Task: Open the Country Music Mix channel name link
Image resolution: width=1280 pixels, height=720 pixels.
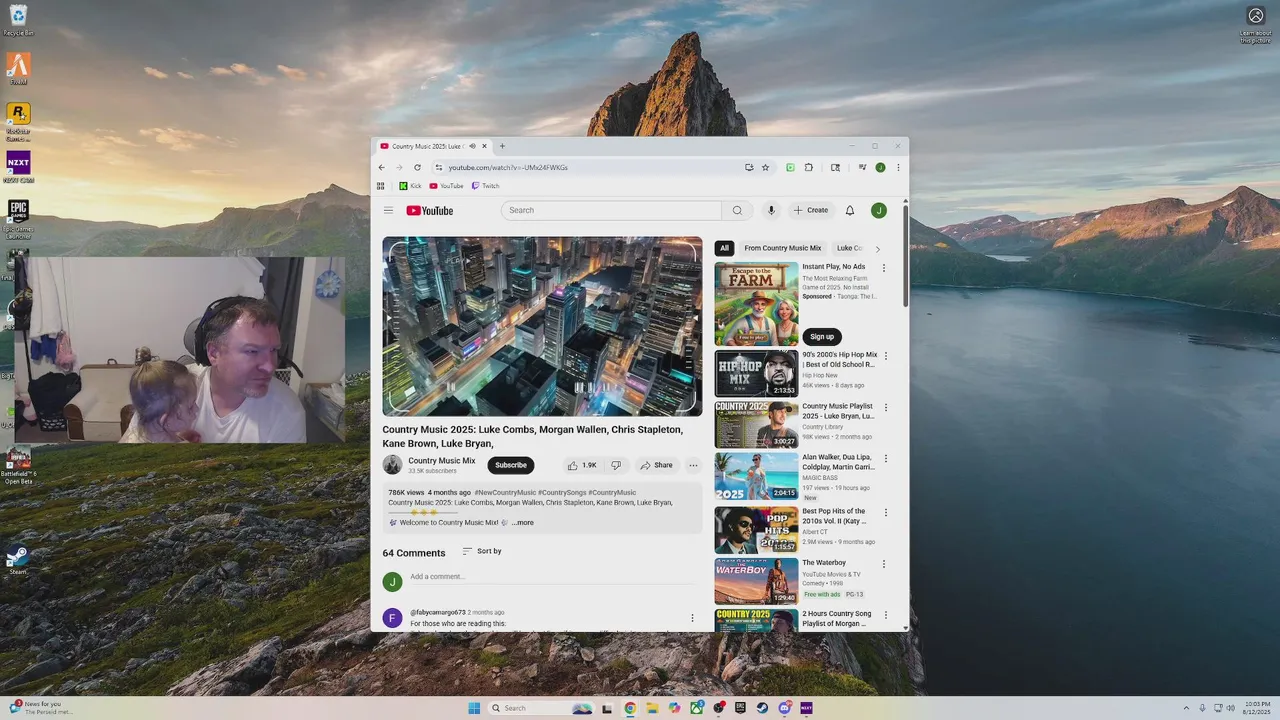Action: [x=442, y=461]
